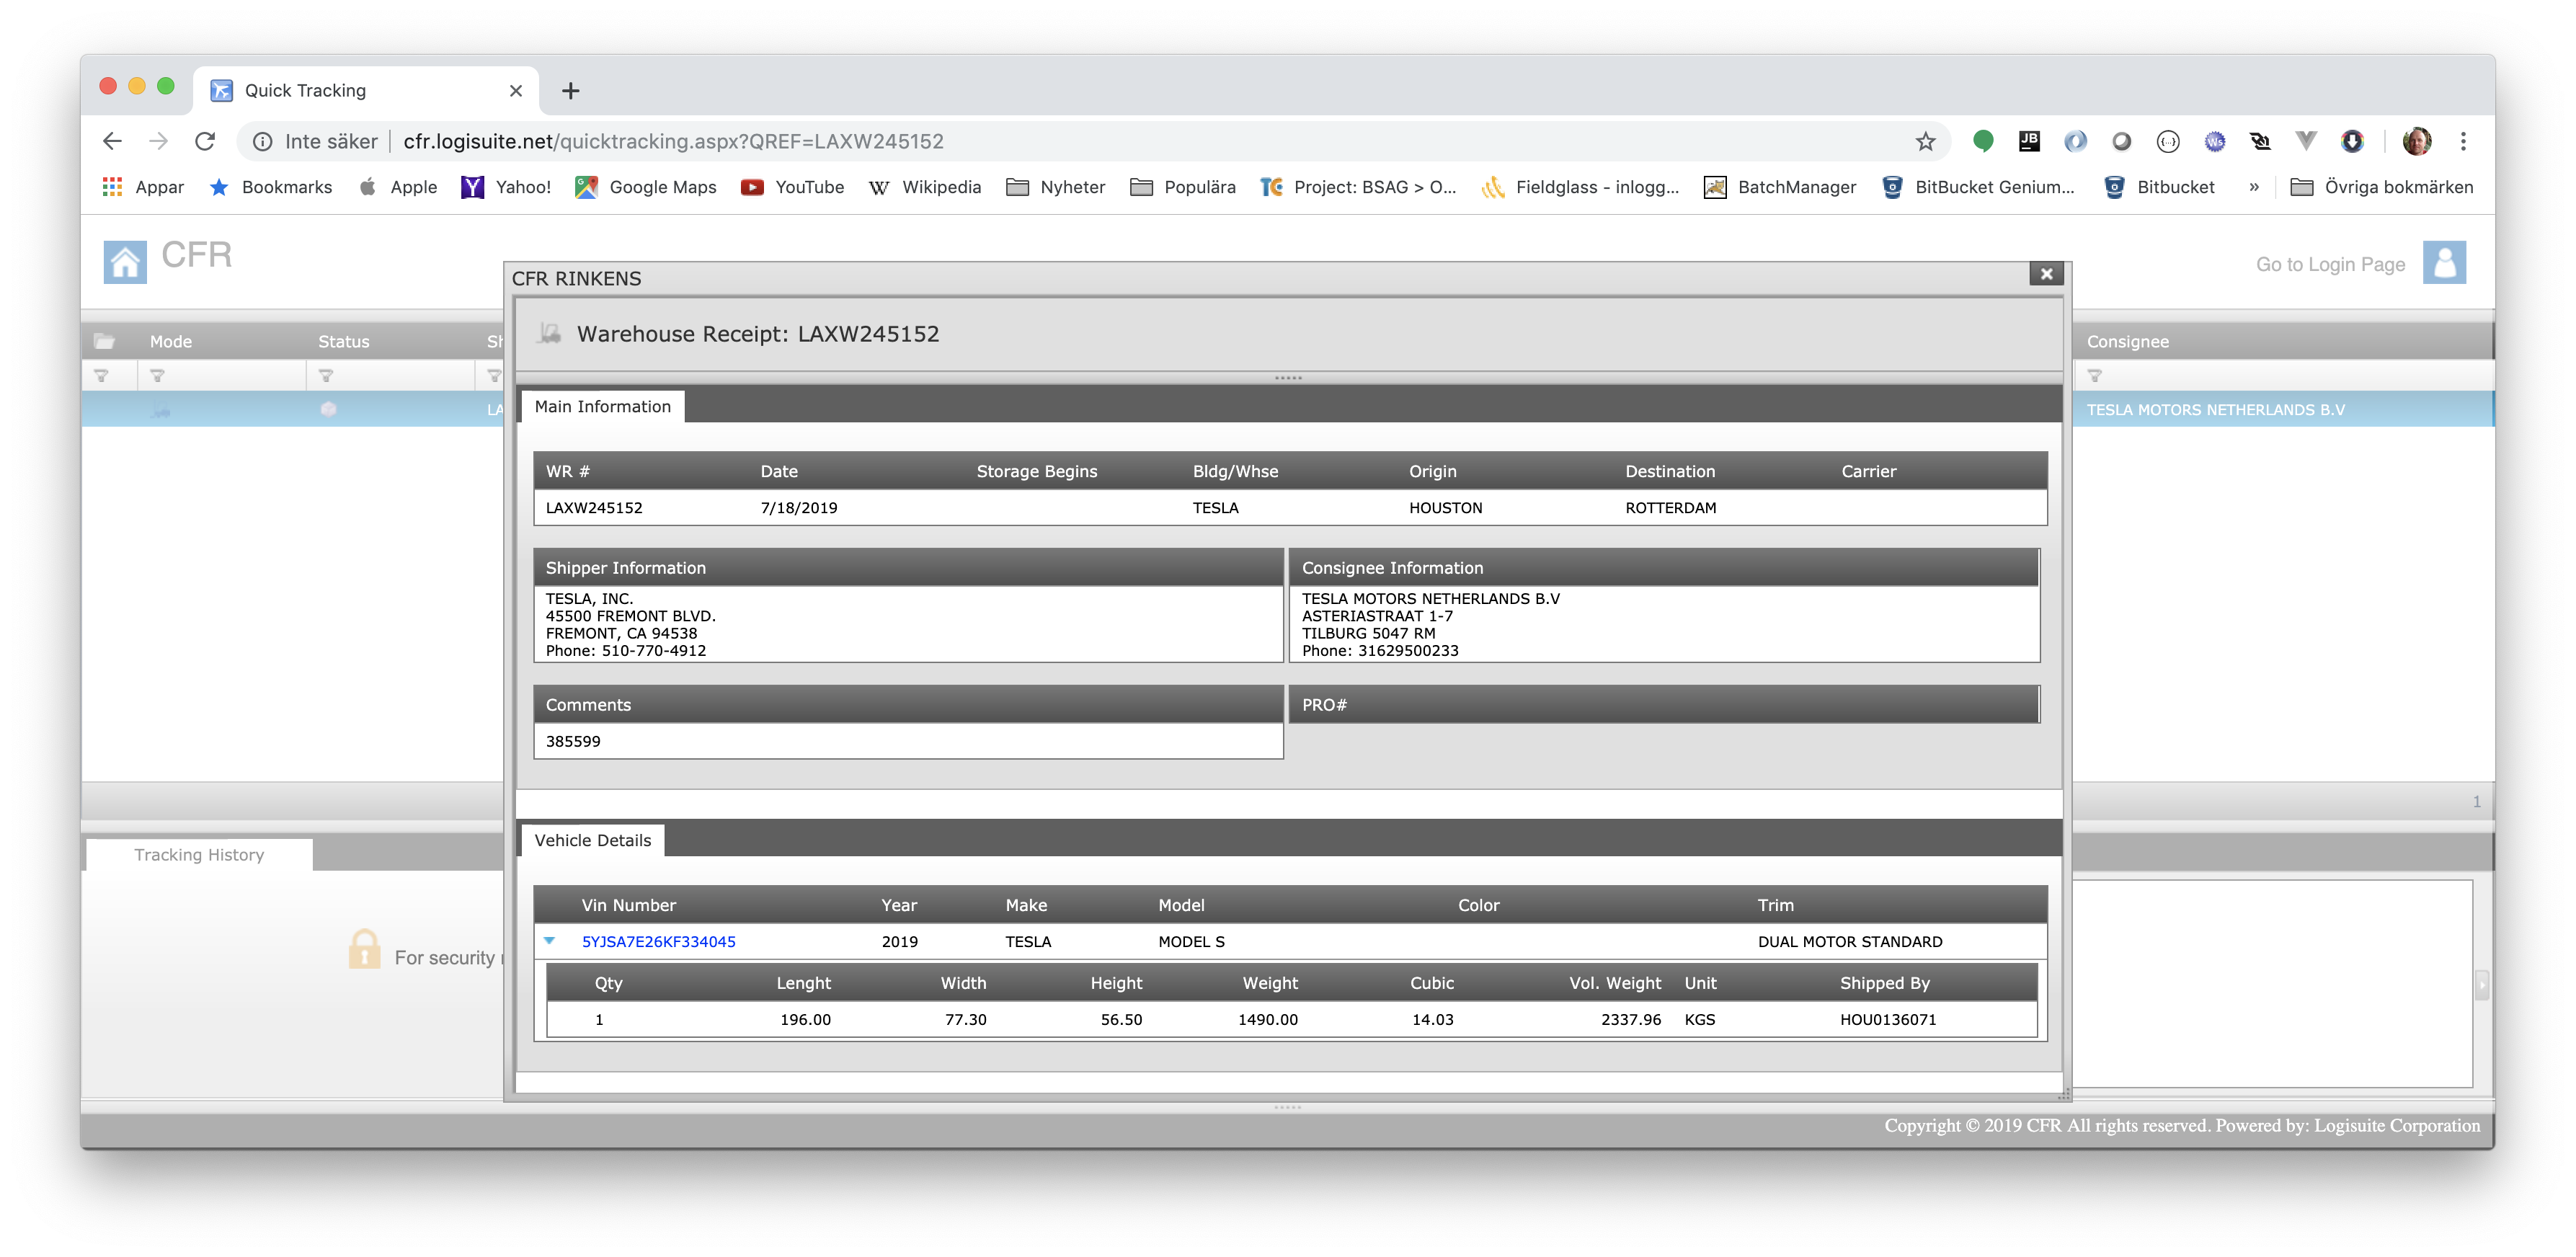This screenshot has width=2576, height=1257.
Task: Open a new browser tab
Action: tap(570, 91)
